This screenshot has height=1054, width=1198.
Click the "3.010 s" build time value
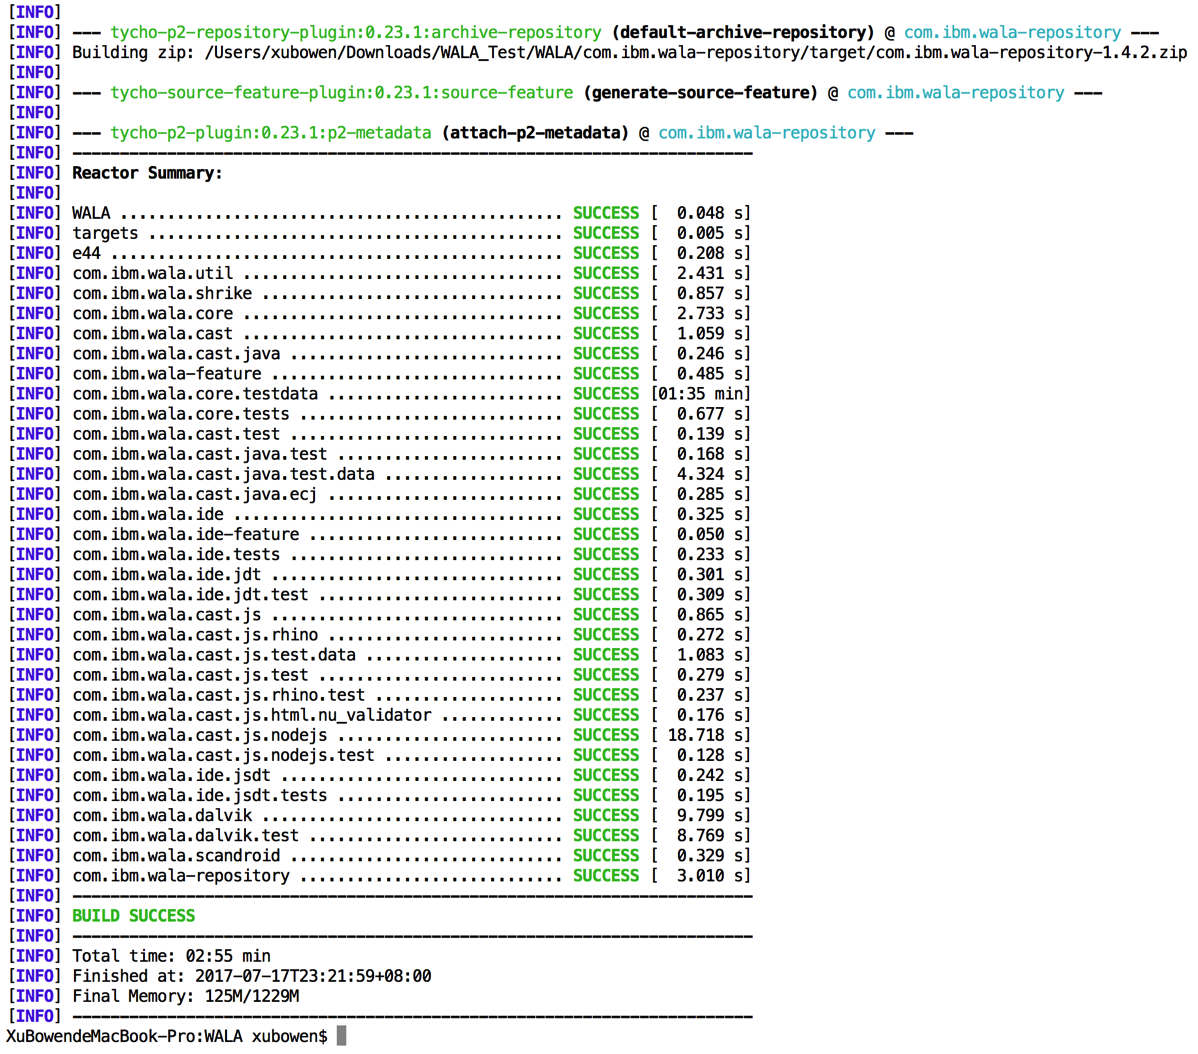click(710, 876)
